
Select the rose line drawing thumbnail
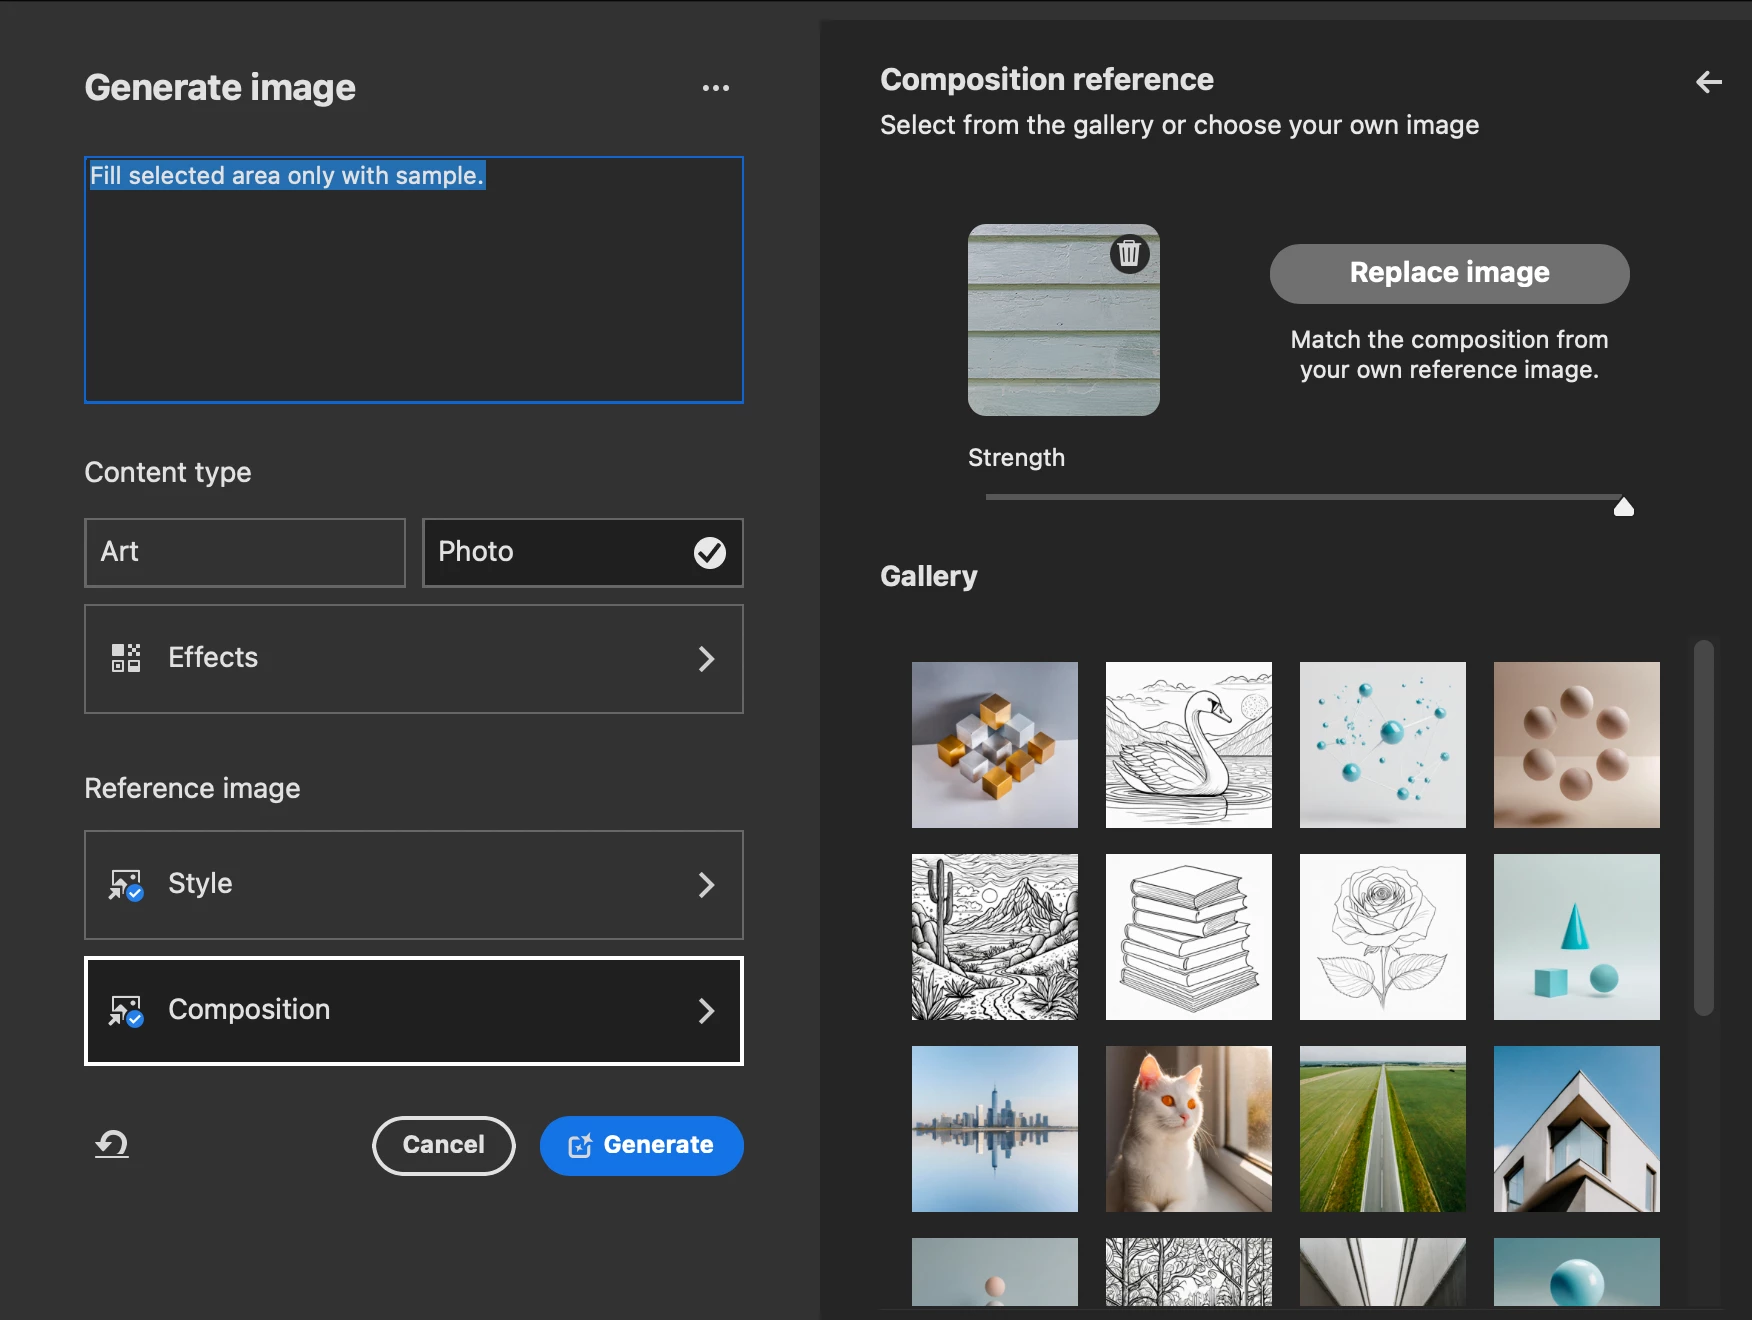tap(1383, 937)
